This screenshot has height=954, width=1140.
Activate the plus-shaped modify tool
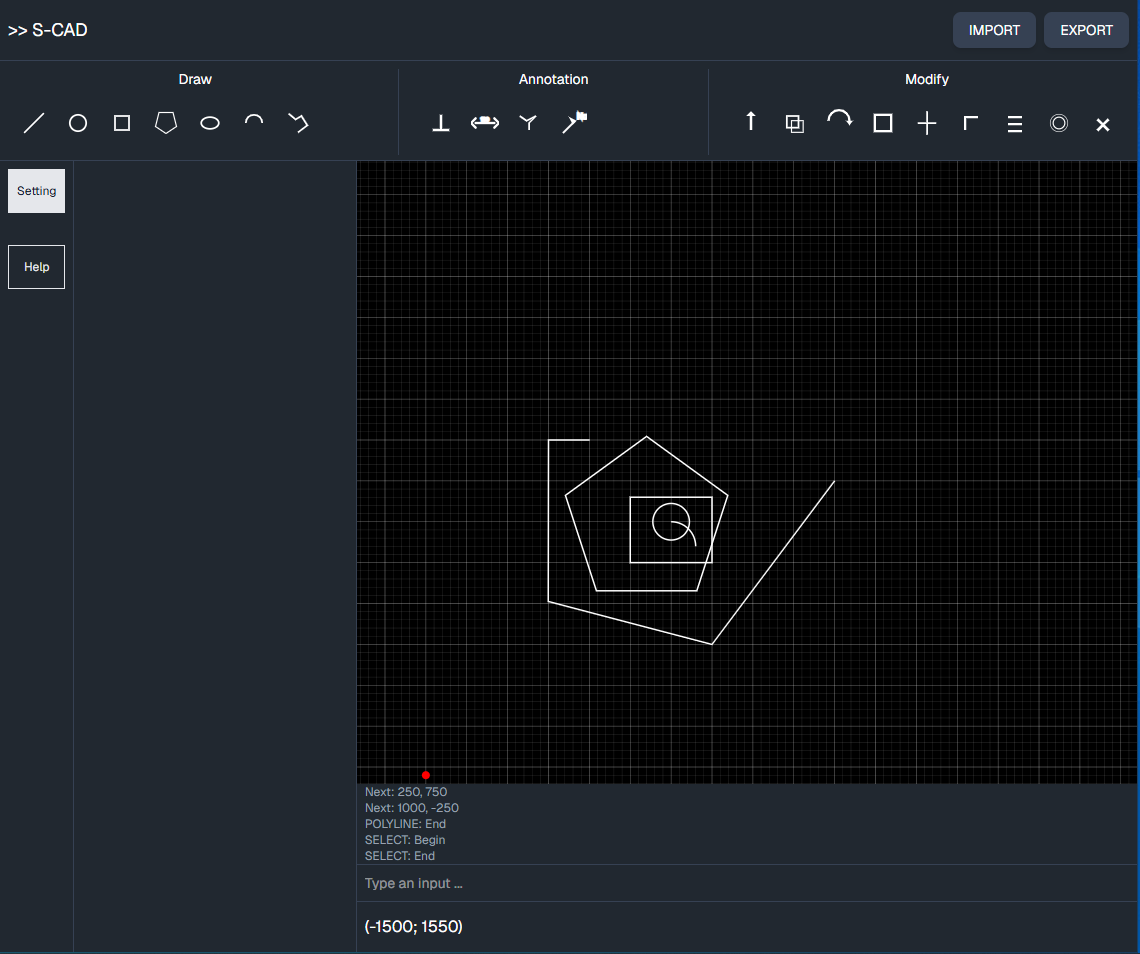pyautogui.click(x=927, y=123)
